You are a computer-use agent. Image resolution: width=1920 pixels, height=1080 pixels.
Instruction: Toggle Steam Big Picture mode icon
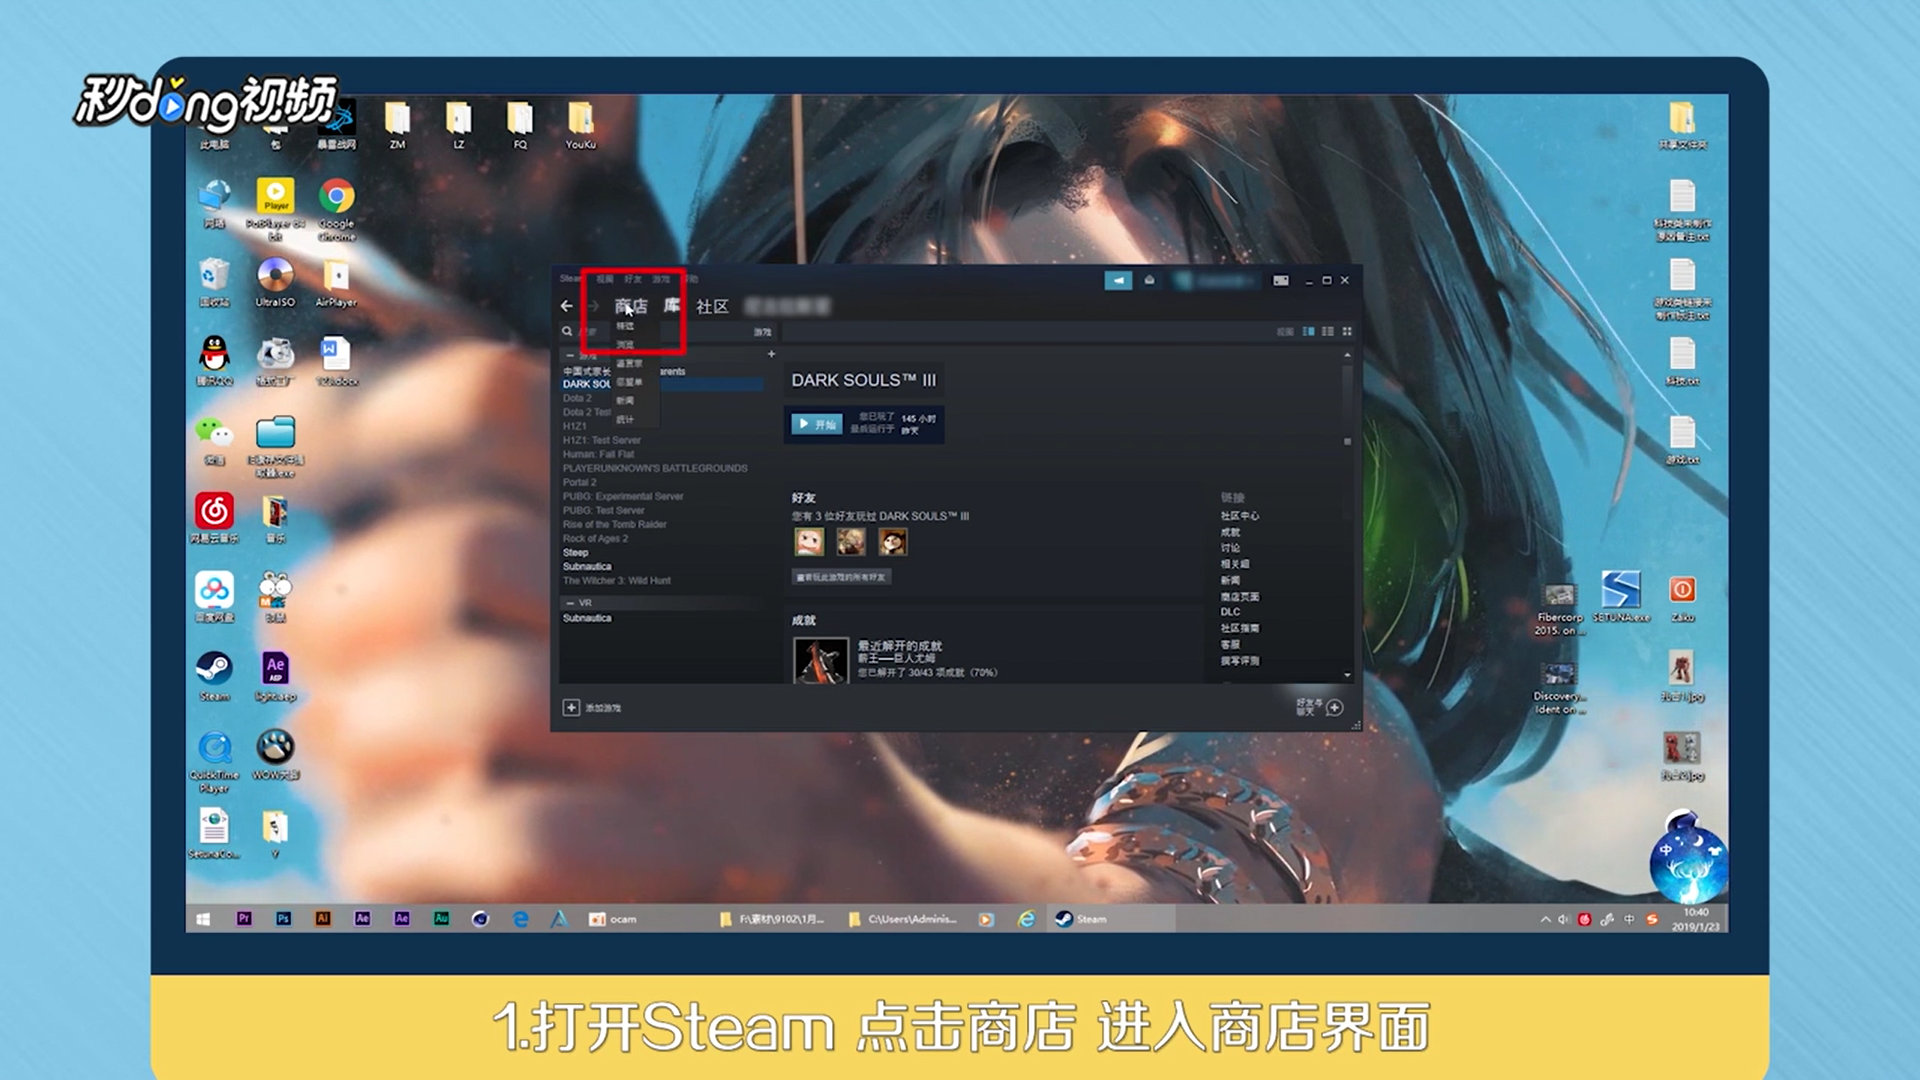point(1280,280)
